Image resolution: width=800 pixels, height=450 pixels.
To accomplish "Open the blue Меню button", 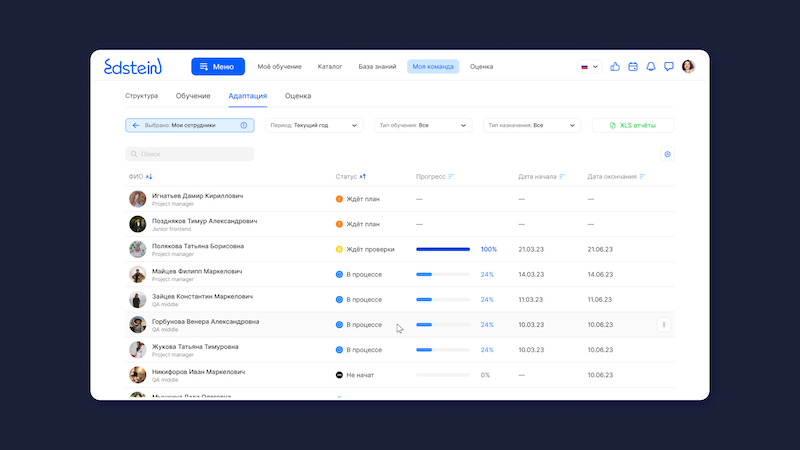I will (x=218, y=66).
